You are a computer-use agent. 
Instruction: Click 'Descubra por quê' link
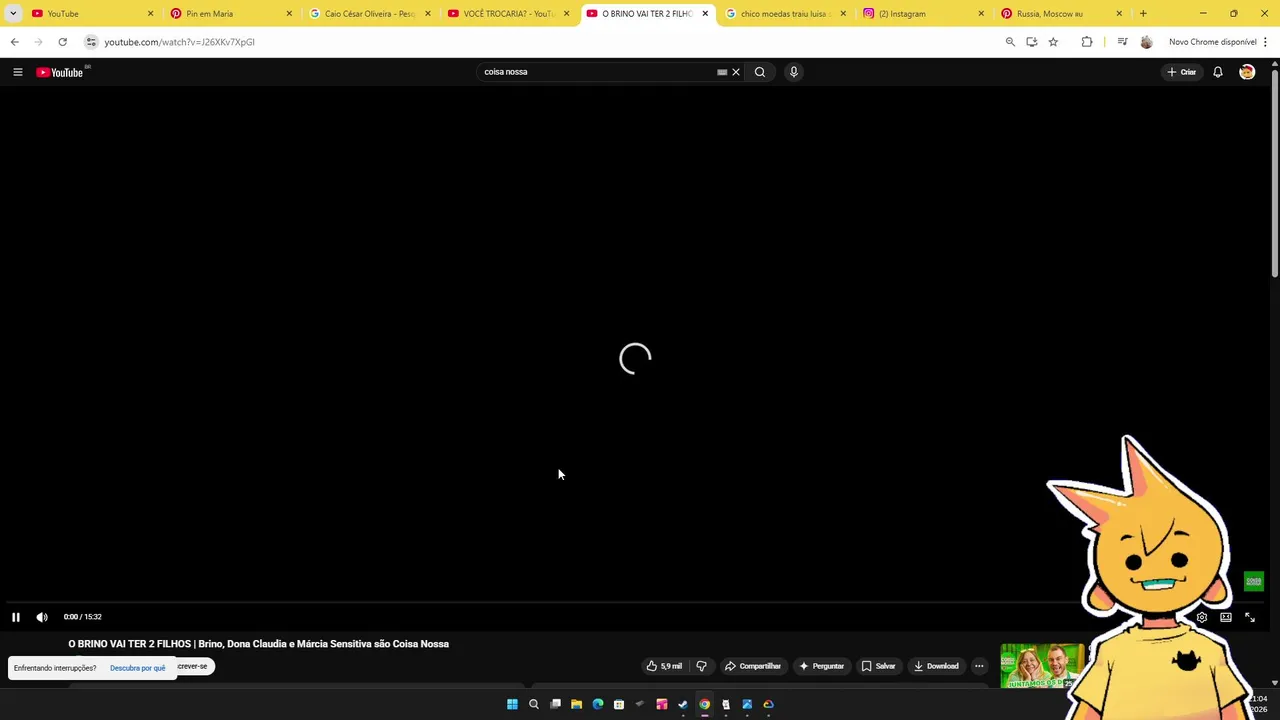[x=138, y=668]
